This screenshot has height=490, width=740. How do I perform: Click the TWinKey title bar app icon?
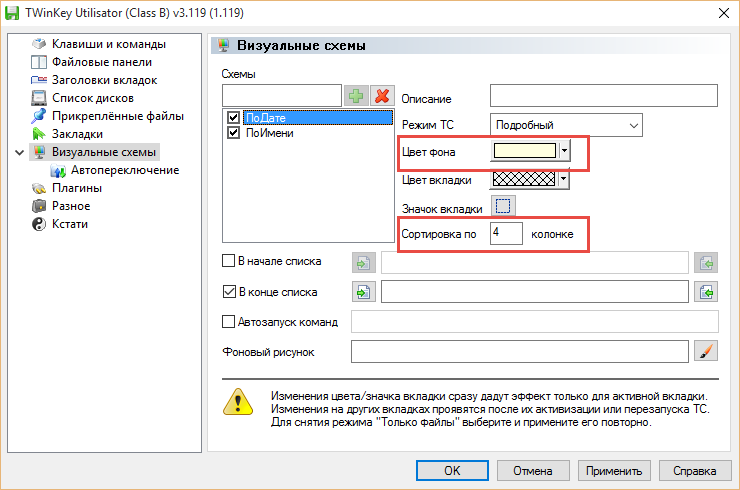(x=12, y=13)
